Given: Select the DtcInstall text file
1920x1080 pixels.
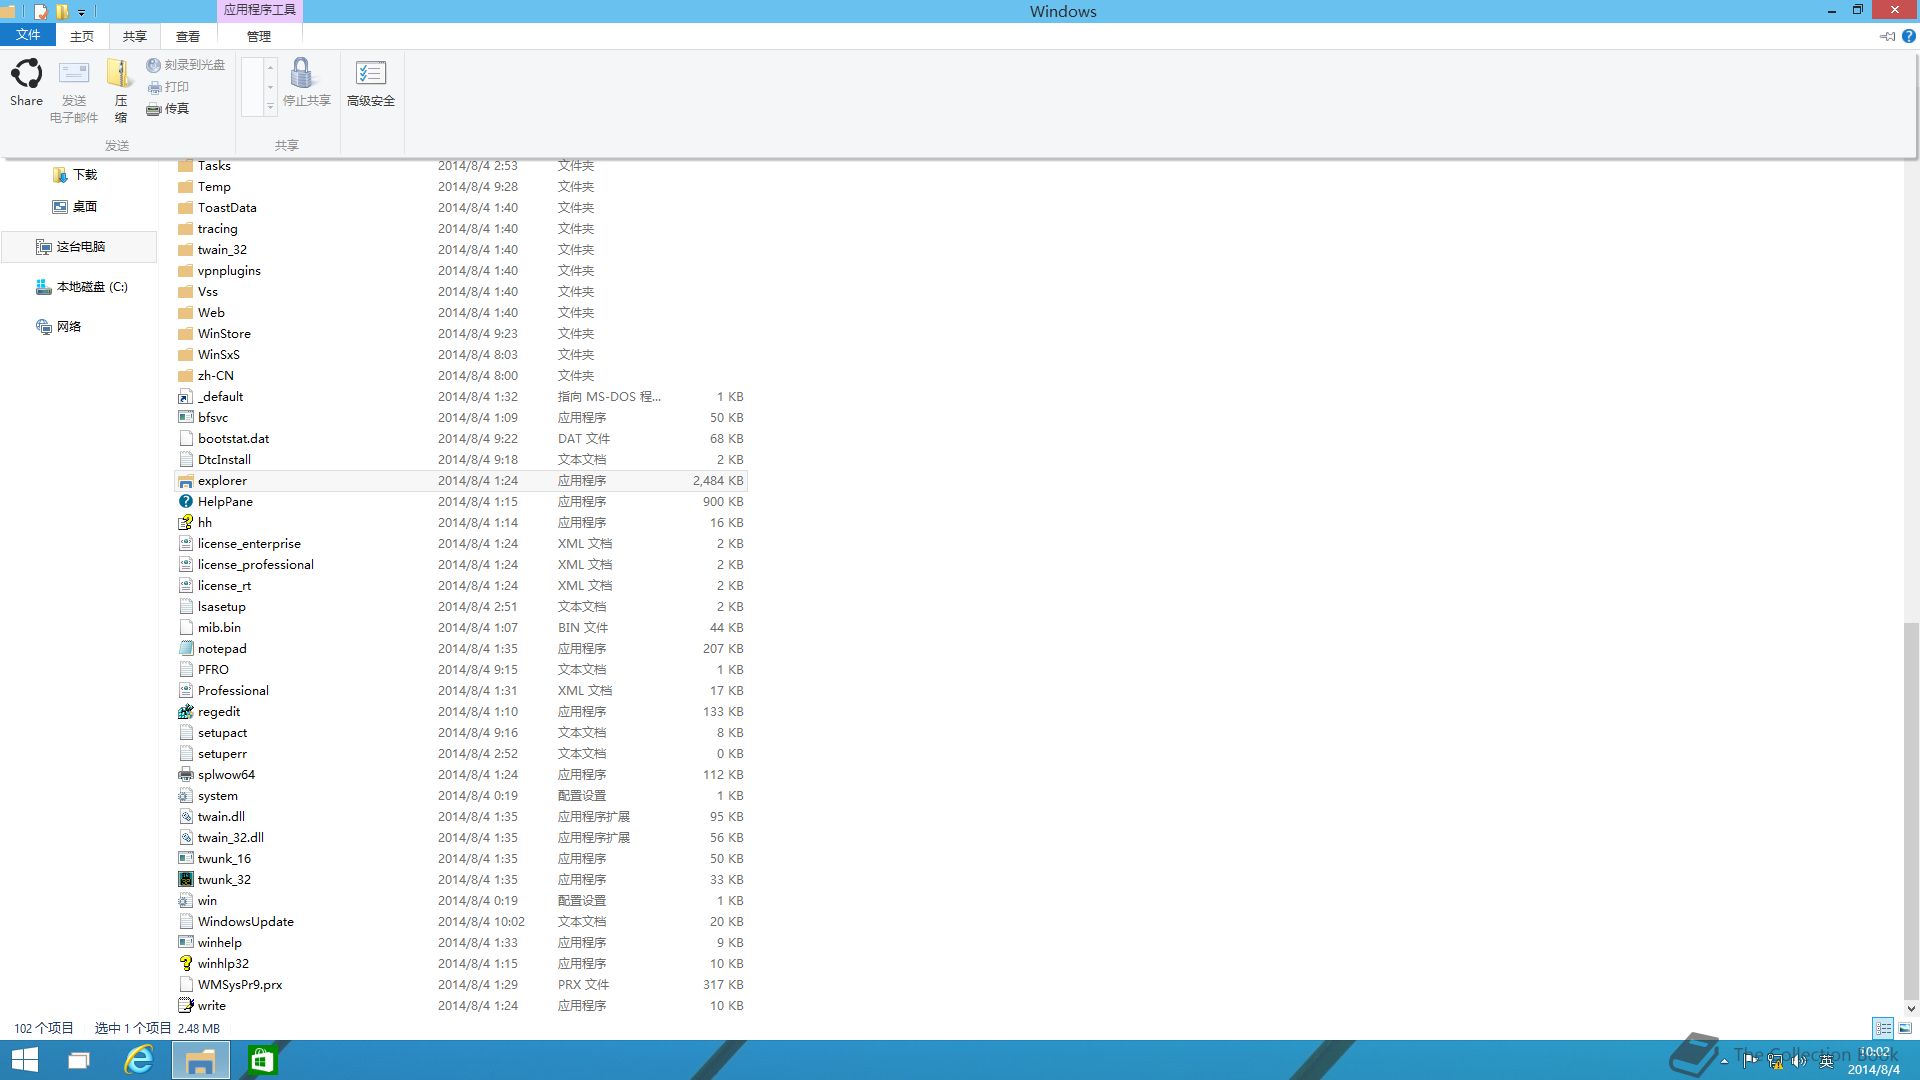Looking at the screenshot, I should [461, 460].
